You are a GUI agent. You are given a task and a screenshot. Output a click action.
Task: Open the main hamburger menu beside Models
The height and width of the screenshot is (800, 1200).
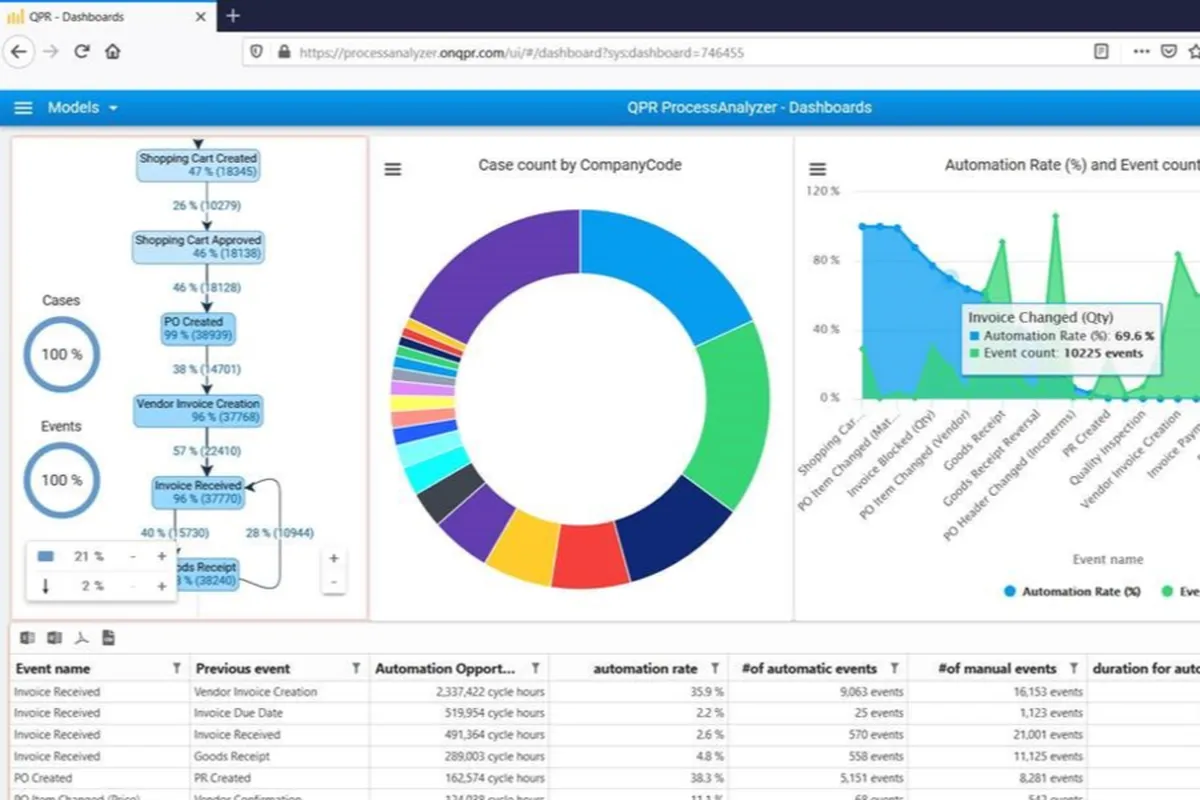[x=23, y=108]
